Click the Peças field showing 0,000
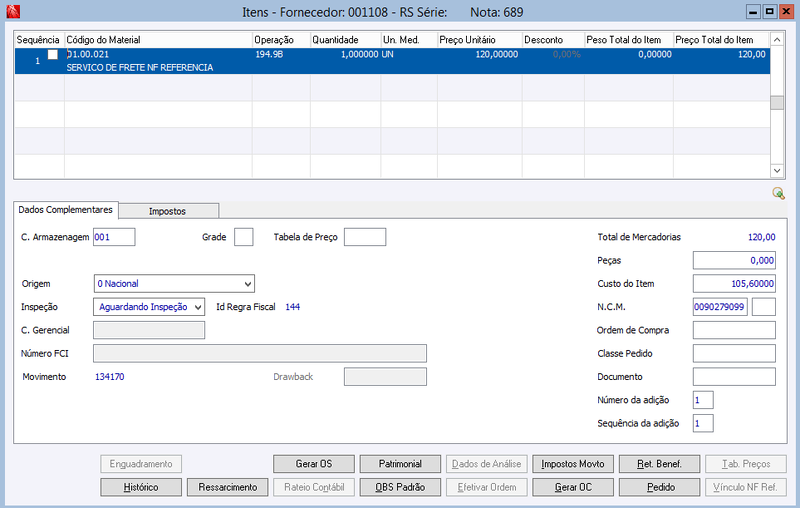This screenshot has height=508, width=800. click(x=734, y=261)
